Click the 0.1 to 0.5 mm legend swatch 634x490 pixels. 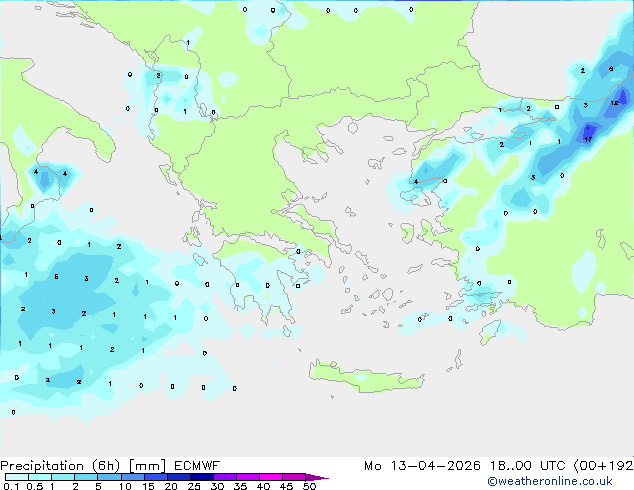[17, 477]
